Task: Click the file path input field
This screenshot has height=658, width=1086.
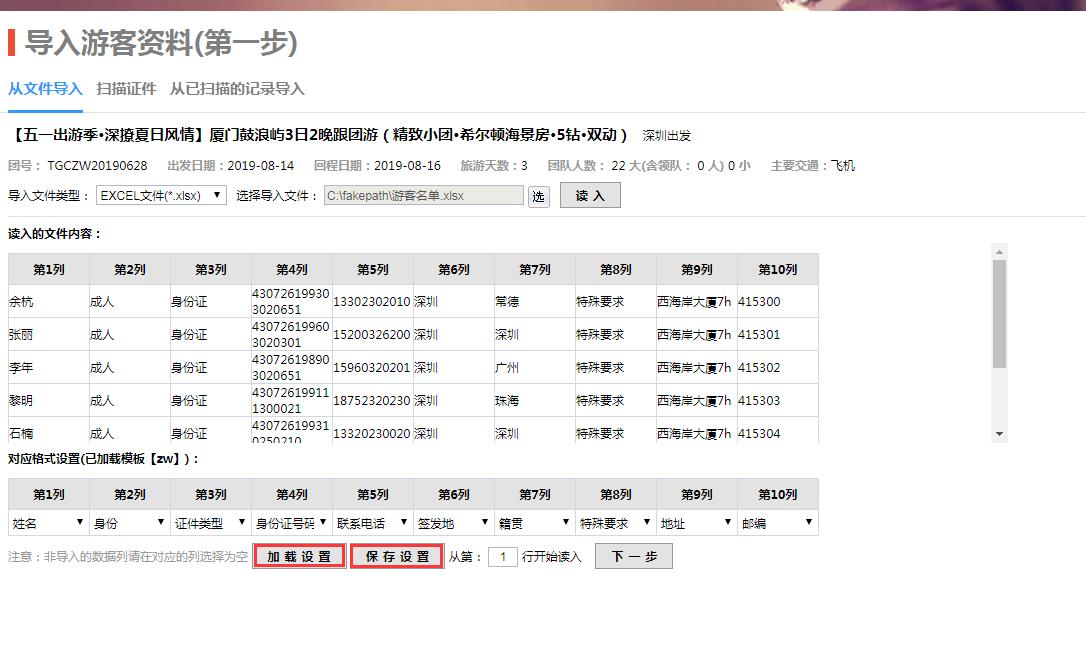Action: 423,196
